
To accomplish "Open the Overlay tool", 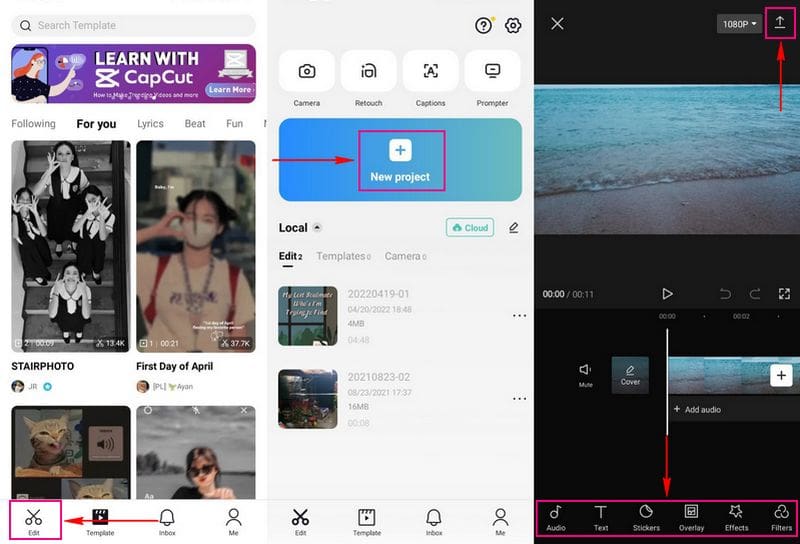I will click(691, 518).
